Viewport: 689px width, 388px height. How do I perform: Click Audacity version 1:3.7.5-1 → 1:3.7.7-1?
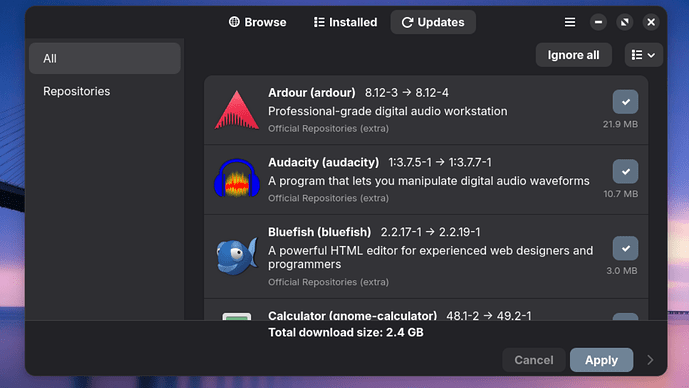(x=440, y=163)
